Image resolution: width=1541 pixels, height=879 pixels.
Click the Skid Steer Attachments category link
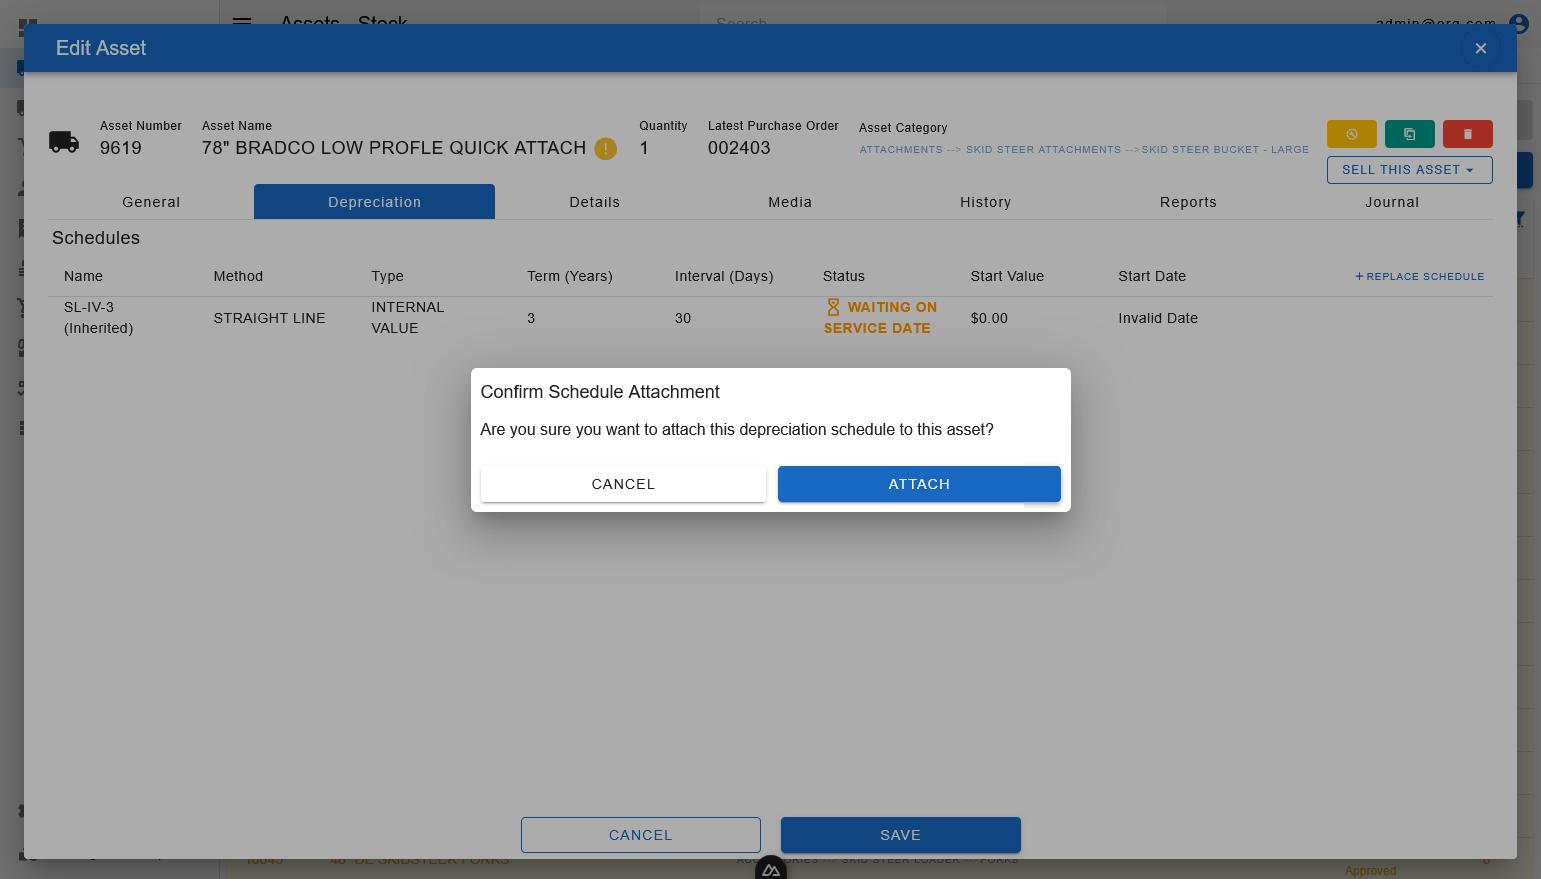(x=1043, y=150)
